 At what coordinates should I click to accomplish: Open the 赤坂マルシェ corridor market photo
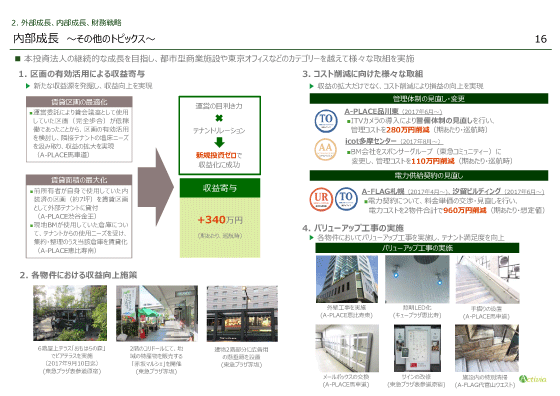157,313
